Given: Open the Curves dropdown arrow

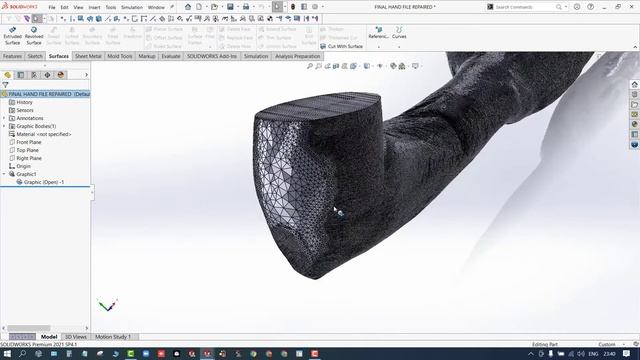Looking at the screenshot, I should [399, 47].
